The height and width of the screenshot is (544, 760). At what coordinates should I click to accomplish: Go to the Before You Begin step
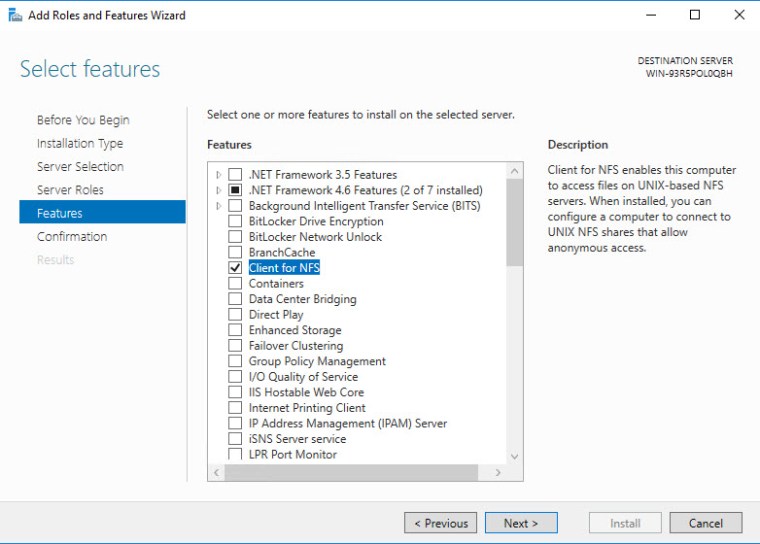[x=83, y=120]
